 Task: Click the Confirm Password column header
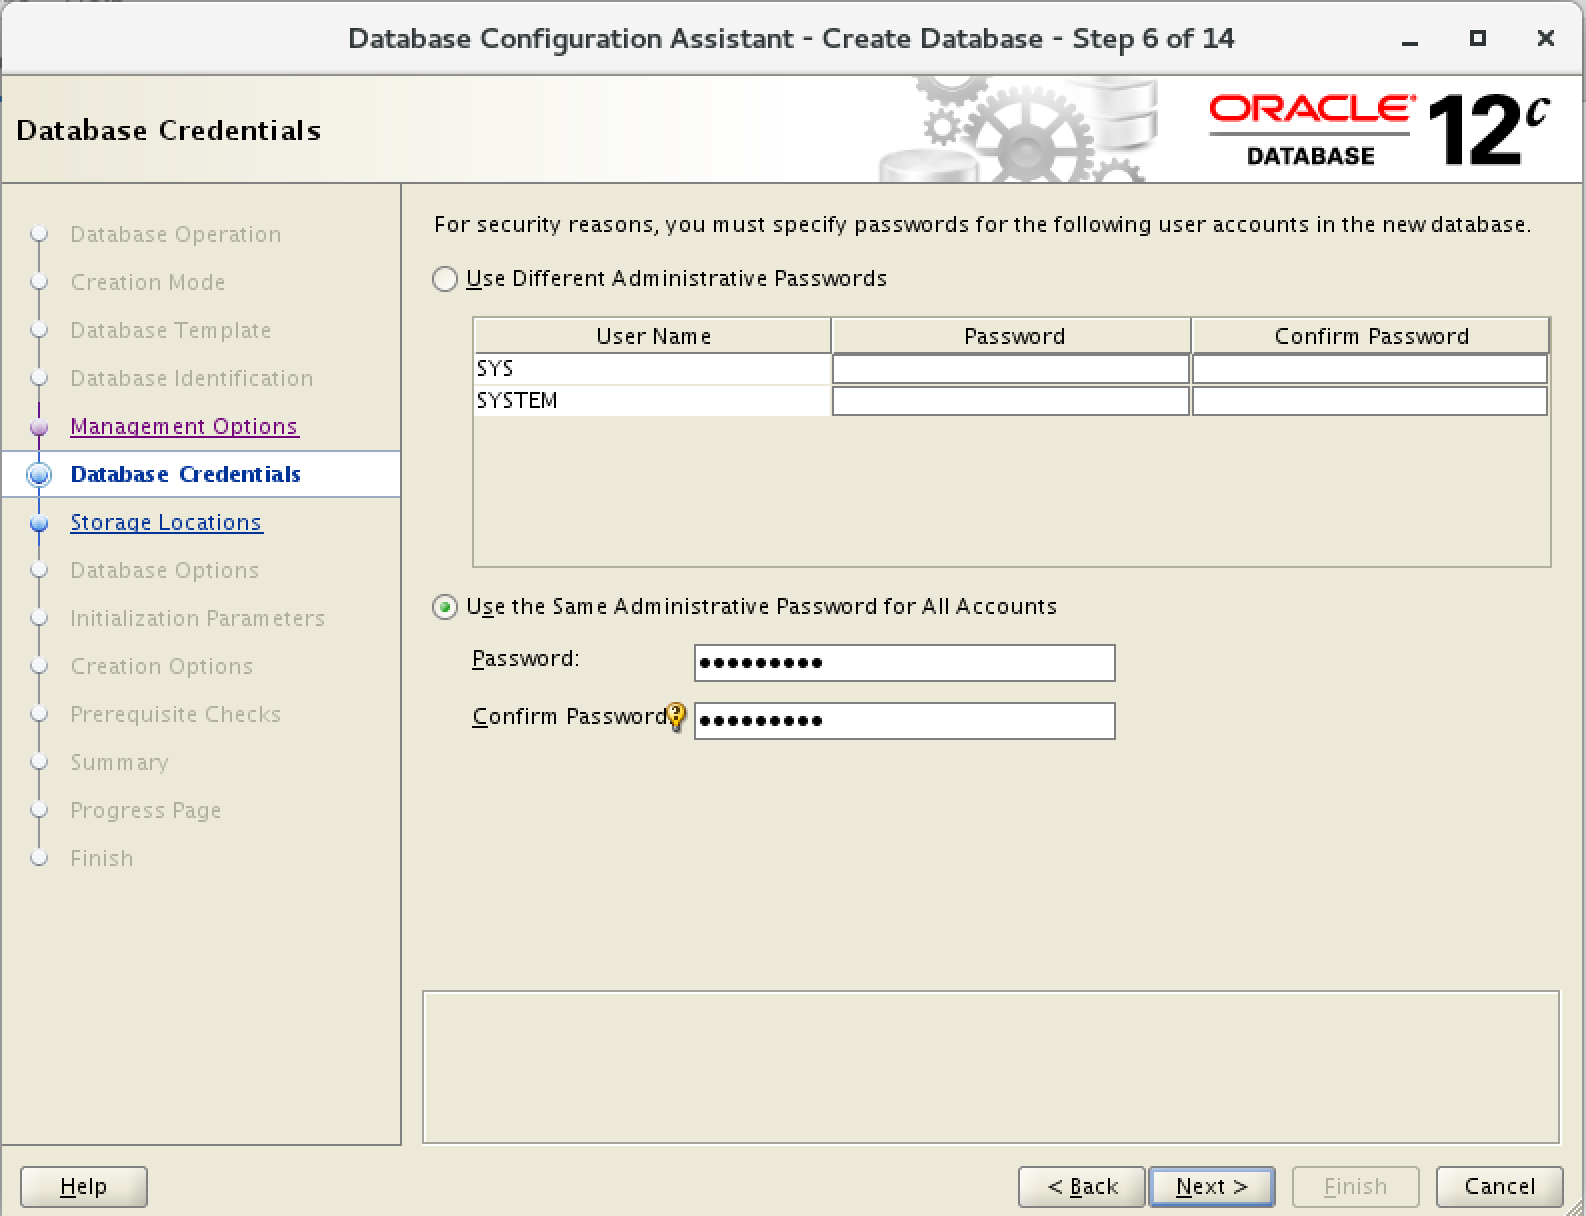click(1371, 336)
